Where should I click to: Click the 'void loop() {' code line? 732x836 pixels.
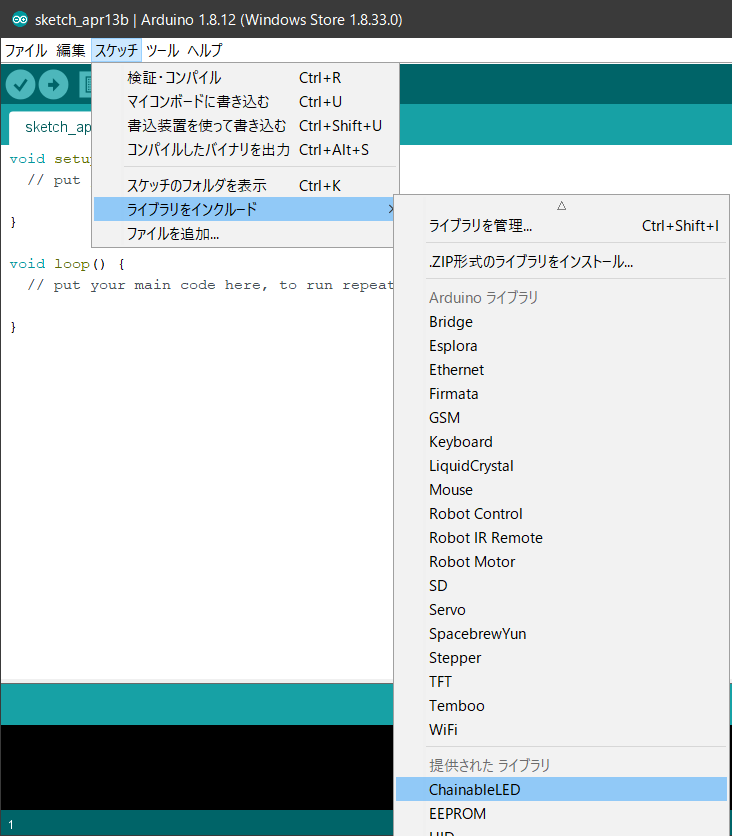click(67, 264)
